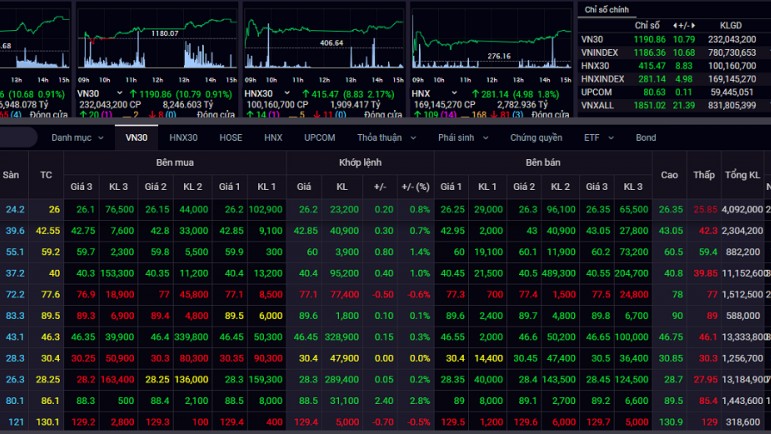Screen dimensions: 771x434
Task: Click the +/- (%) column header
Action: click(x=415, y=186)
